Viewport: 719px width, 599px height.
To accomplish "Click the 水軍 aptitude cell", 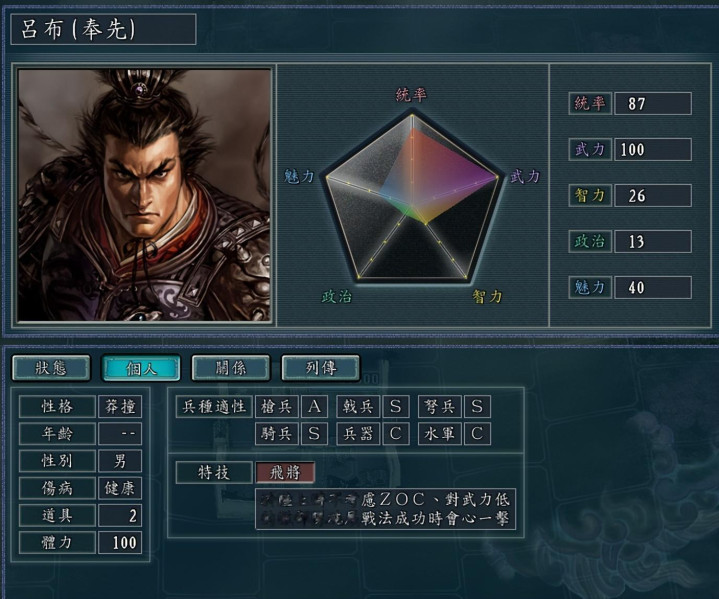I will click(440, 434).
